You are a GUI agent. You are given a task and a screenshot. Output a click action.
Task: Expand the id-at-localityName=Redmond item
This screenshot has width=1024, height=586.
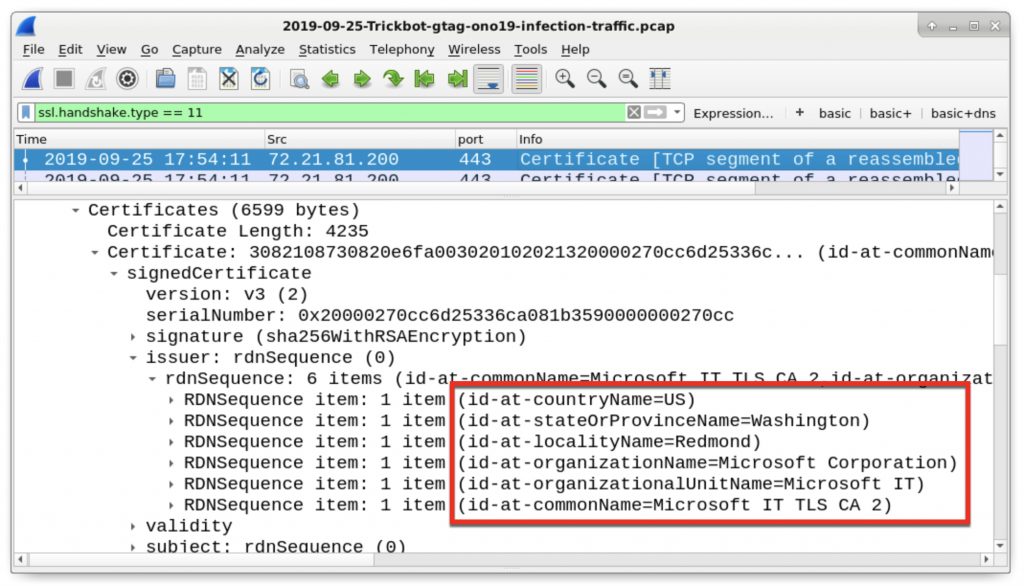click(170, 442)
